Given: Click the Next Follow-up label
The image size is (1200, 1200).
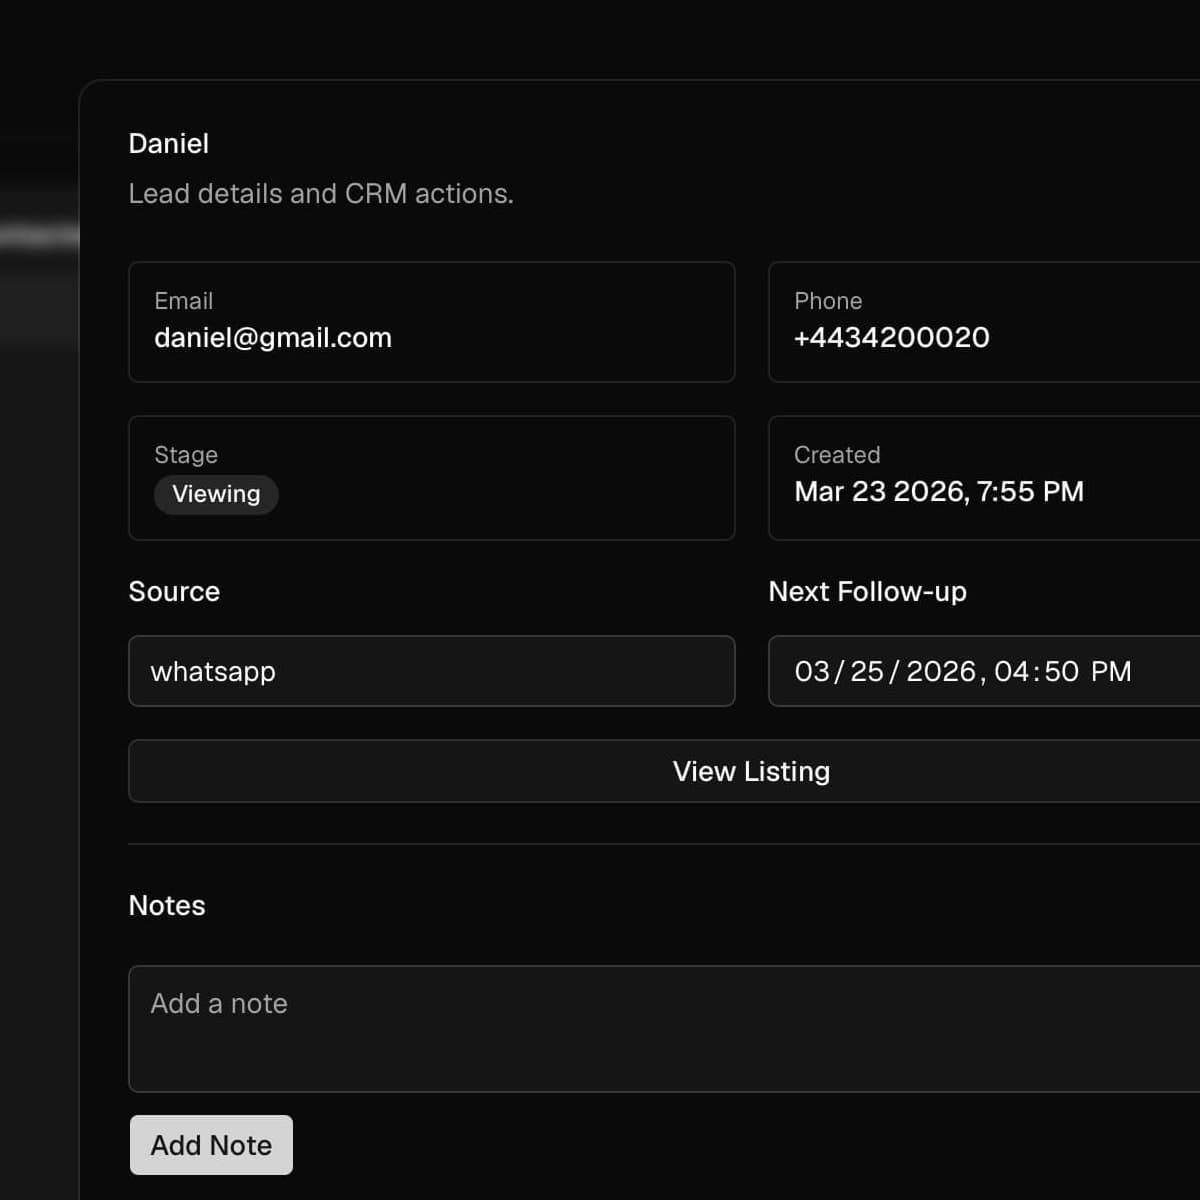Looking at the screenshot, I should tap(867, 591).
